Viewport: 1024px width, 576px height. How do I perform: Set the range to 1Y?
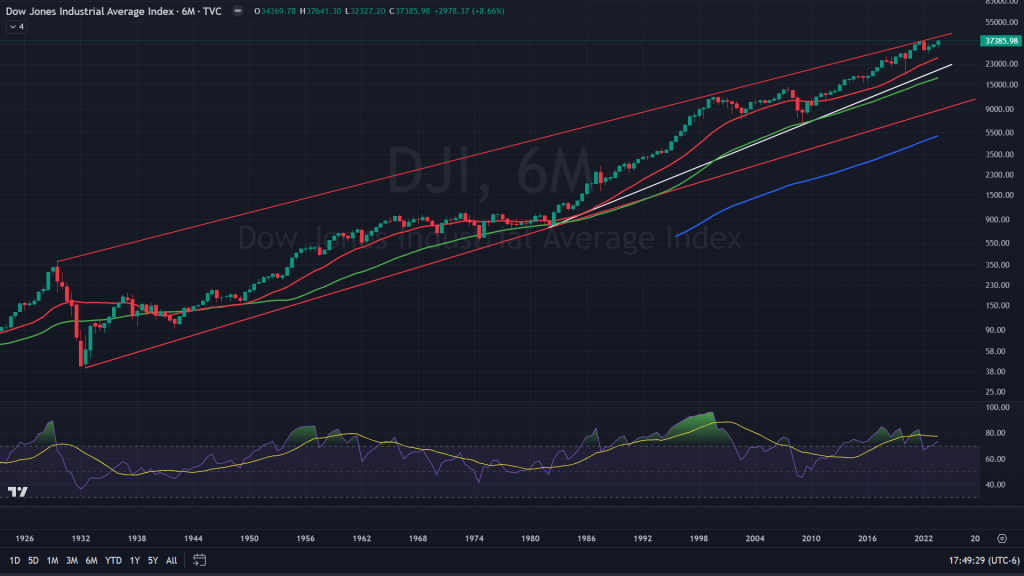click(134, 559)
